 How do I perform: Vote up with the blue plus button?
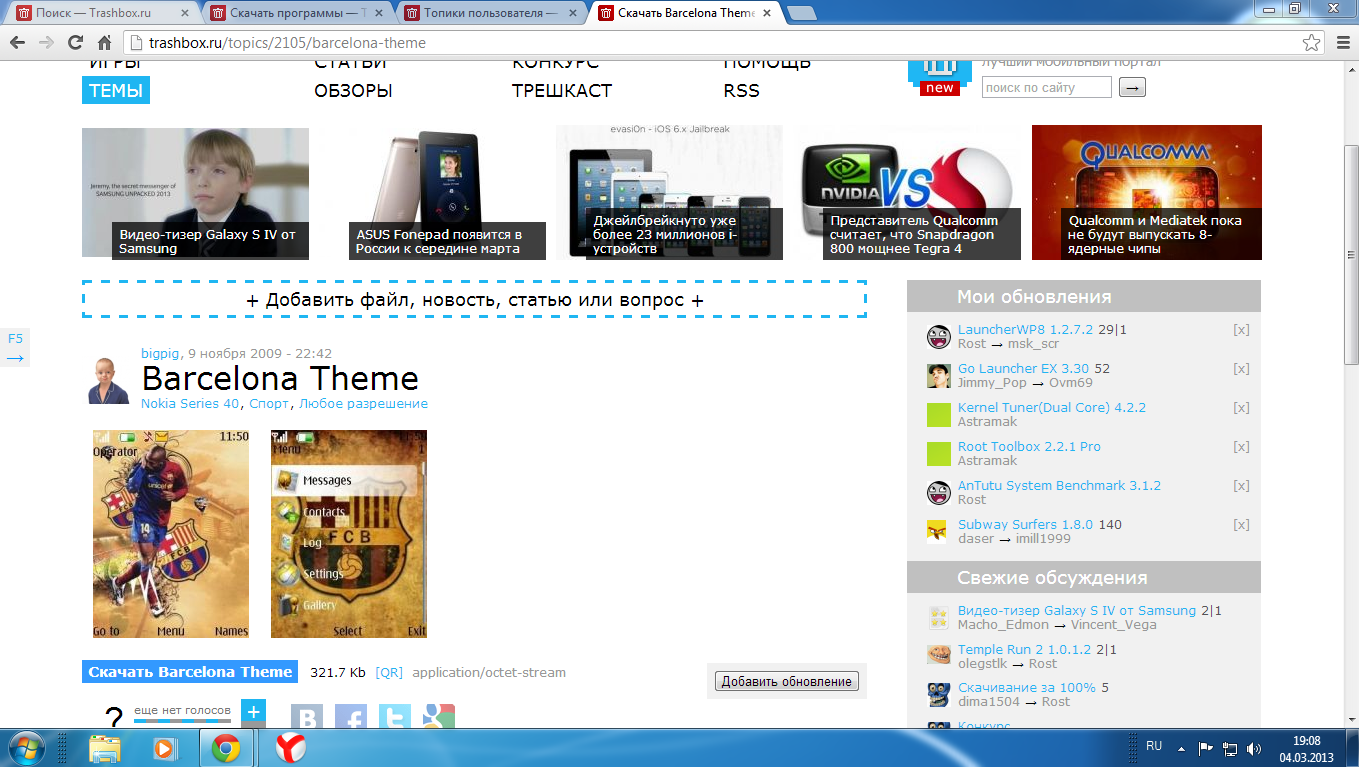(x=254, y=712)
